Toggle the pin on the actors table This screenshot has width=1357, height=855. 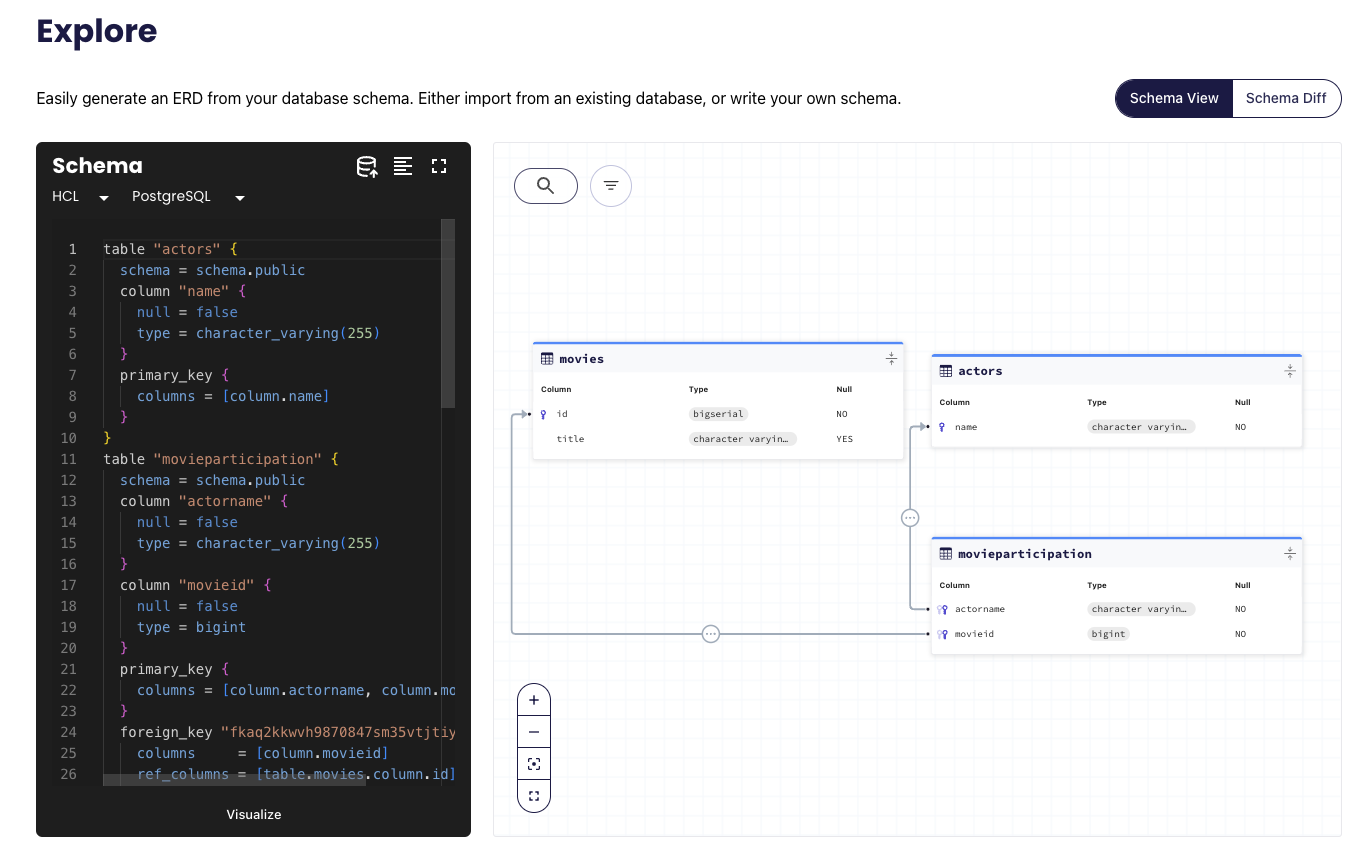tap(1289, 369)
